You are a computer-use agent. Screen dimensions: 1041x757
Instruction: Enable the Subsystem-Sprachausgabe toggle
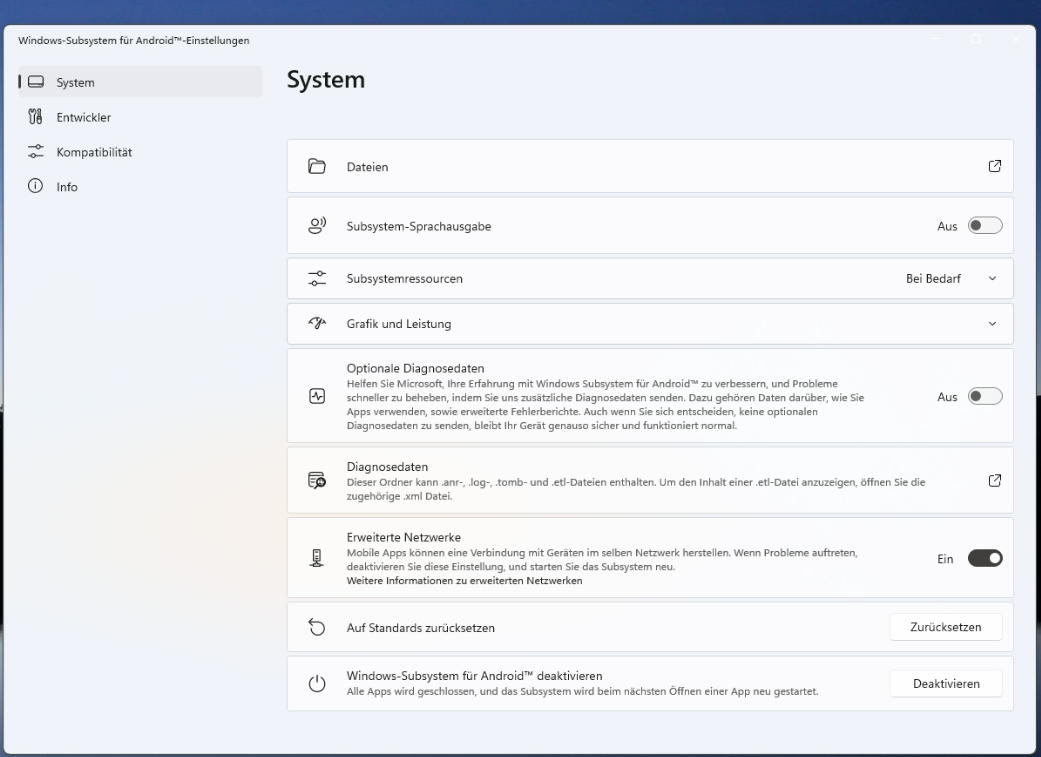pos(985,226)
